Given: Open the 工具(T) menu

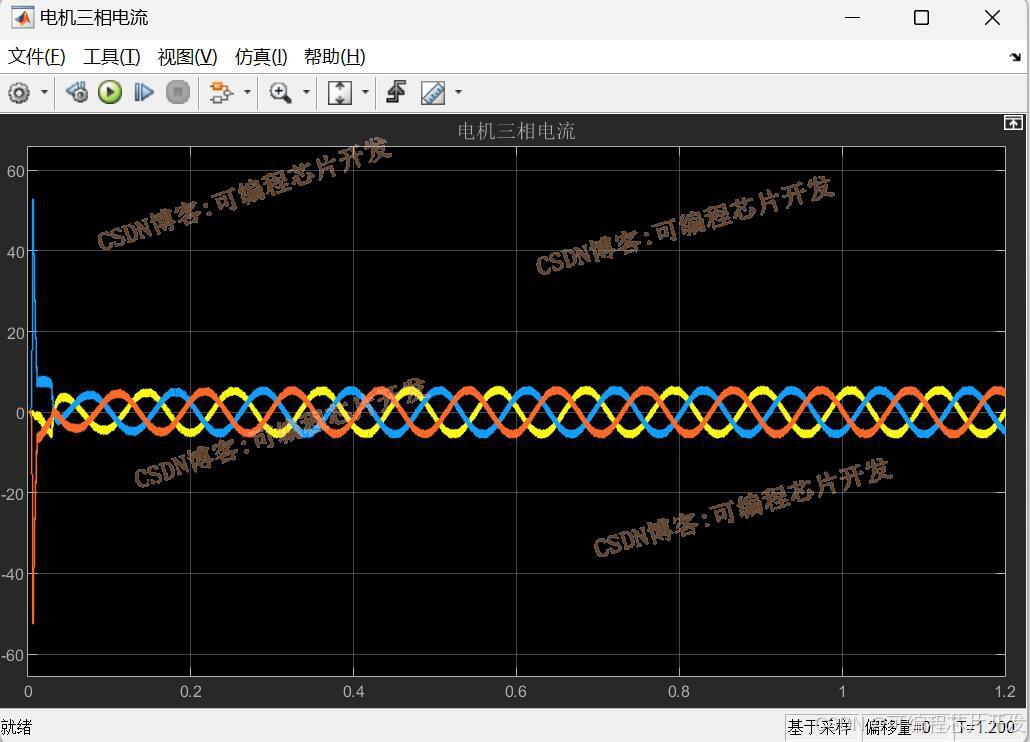Looking at the screenshot, I should (111, 57).
